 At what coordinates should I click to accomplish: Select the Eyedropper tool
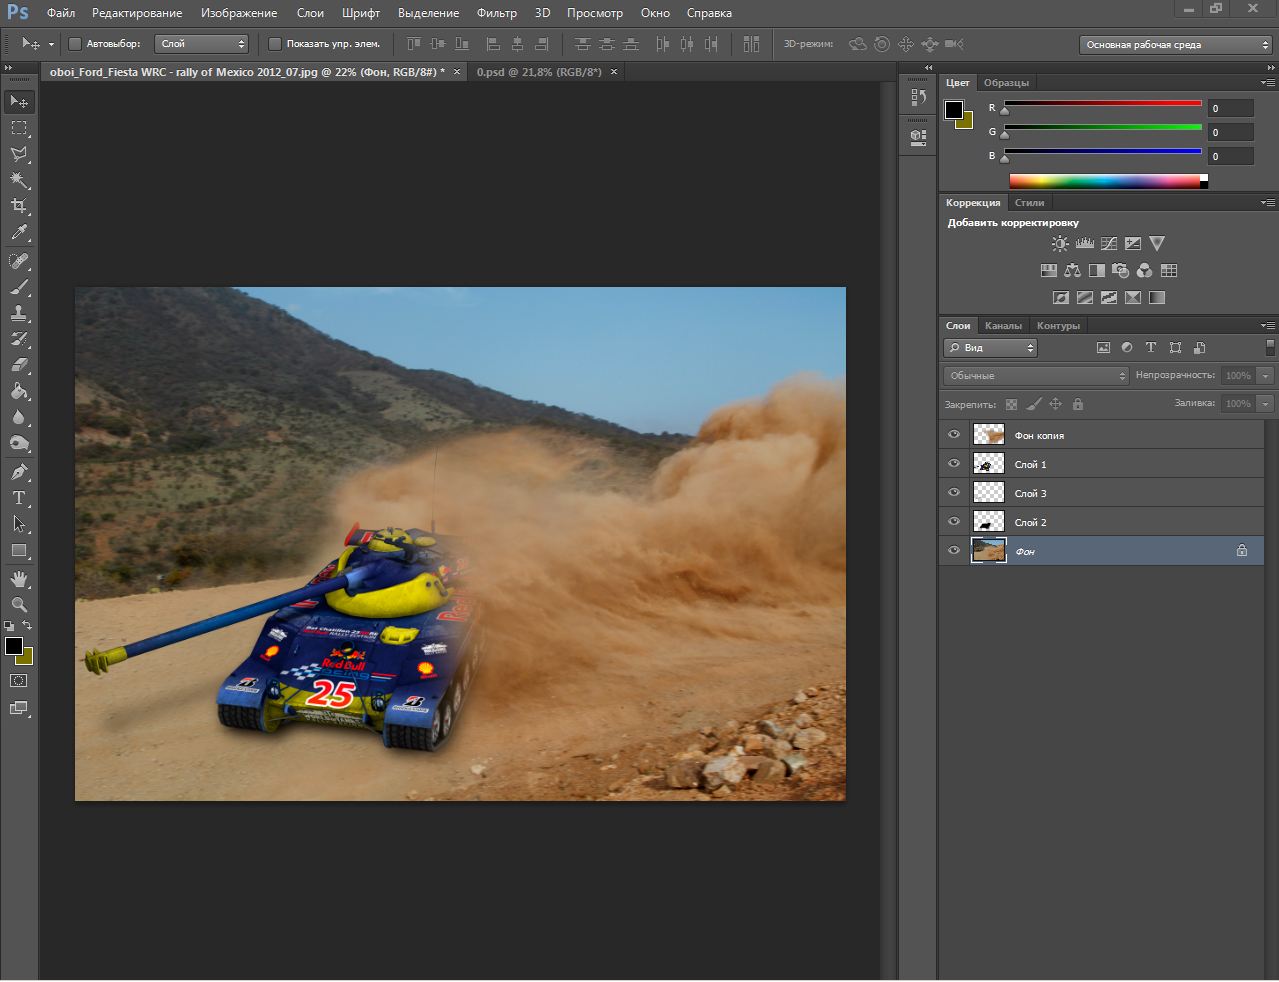(19, 233)
